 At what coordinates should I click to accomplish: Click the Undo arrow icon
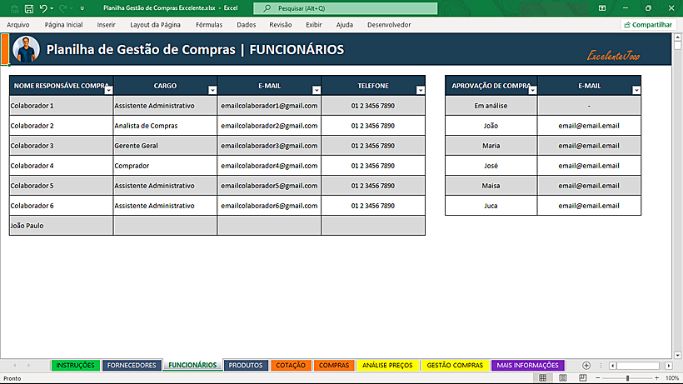(43, 8)
